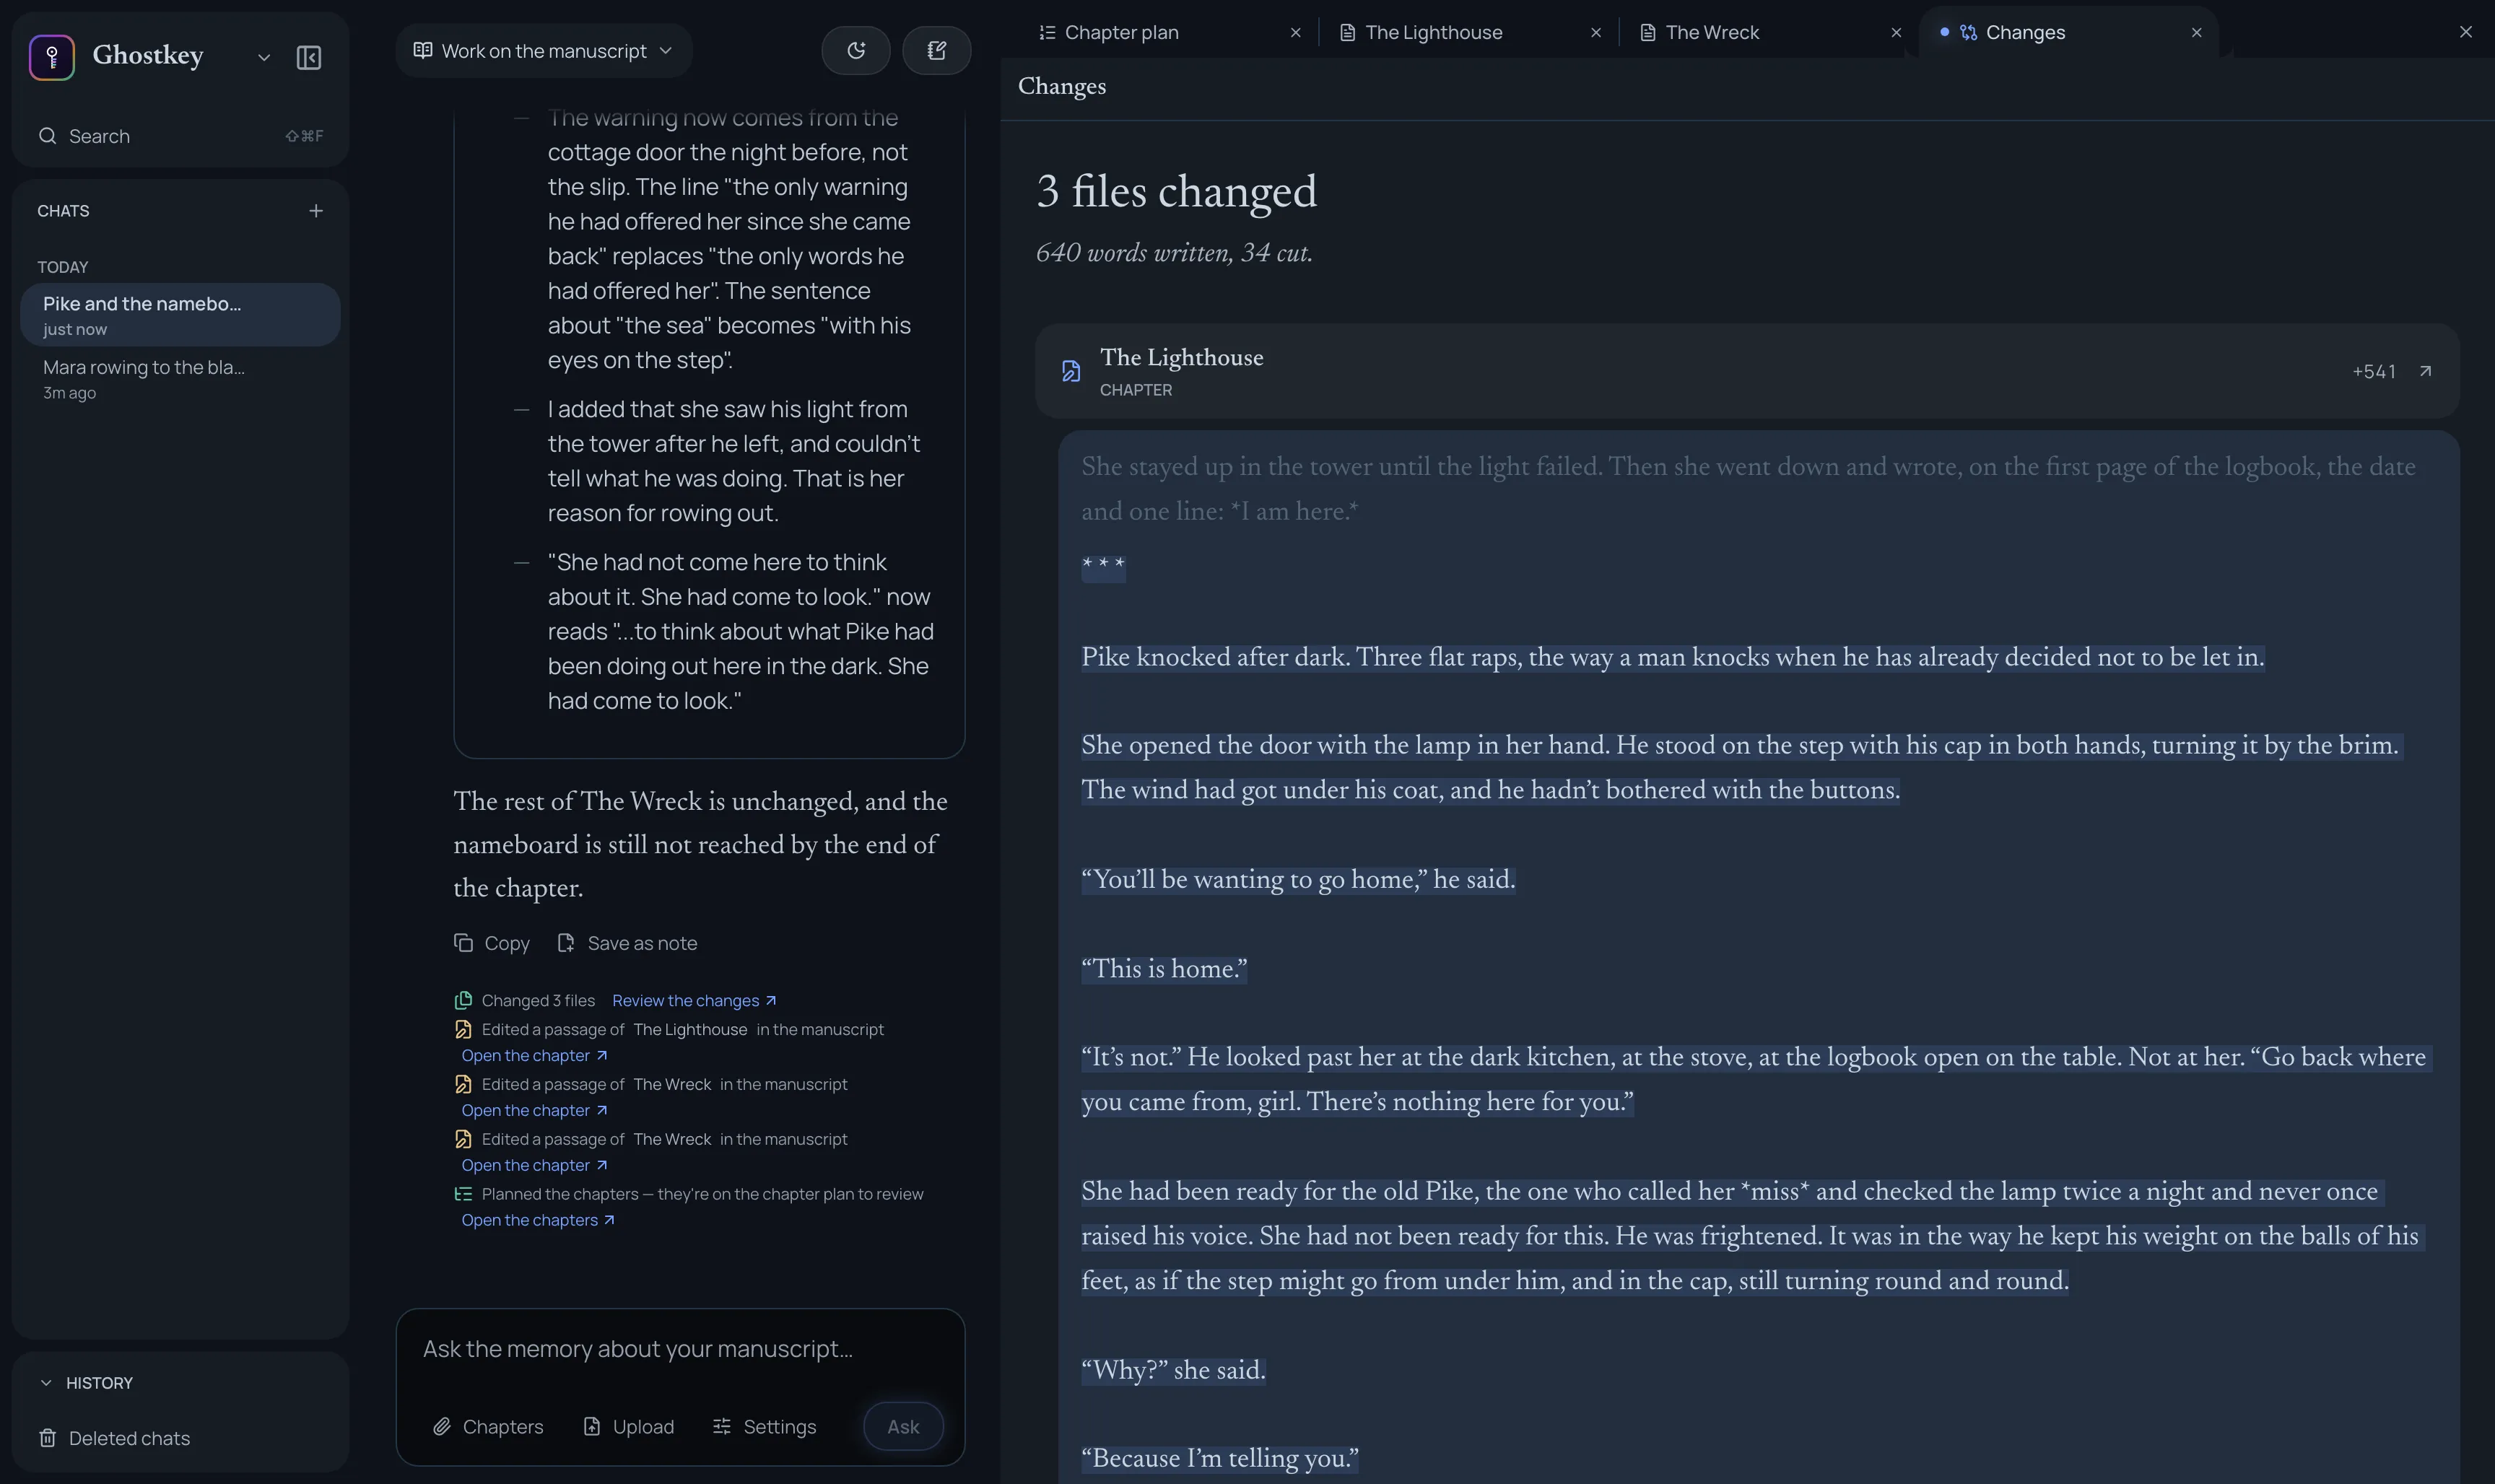Image resolution: width=2495 pixels, height=1484 pixels.
Task: Collapse the sidebar with the panel icon
Action: coord(309,57)
